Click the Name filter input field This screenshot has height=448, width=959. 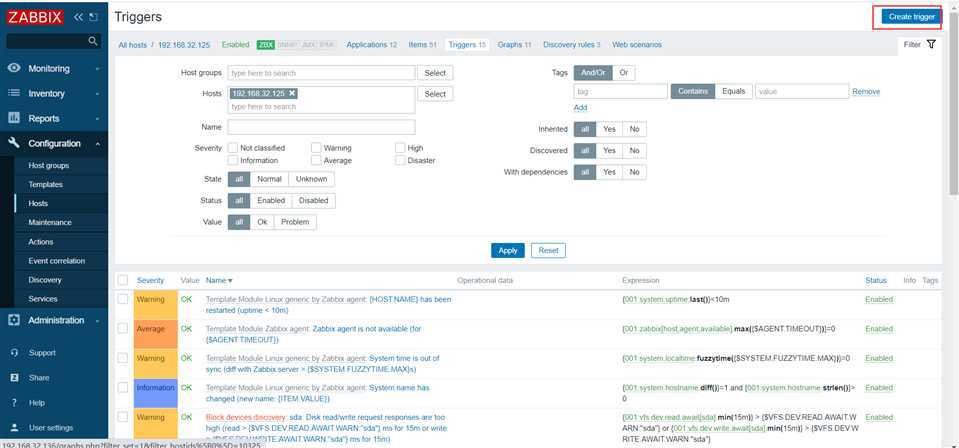(321, 127)
